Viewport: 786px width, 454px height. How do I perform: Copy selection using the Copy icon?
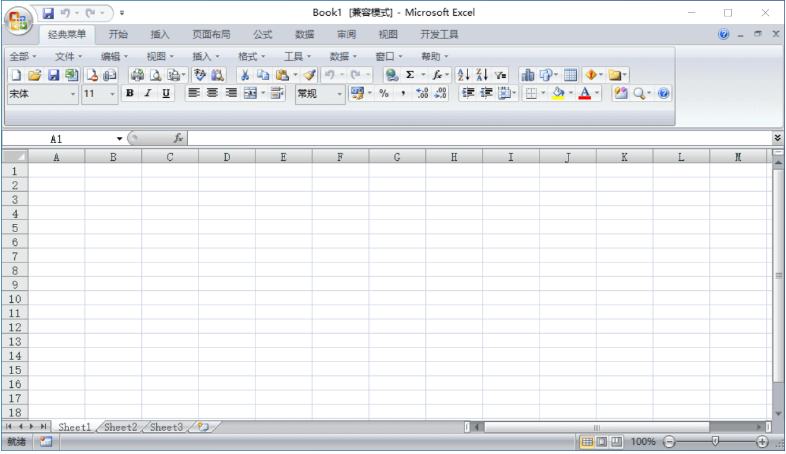263,75
